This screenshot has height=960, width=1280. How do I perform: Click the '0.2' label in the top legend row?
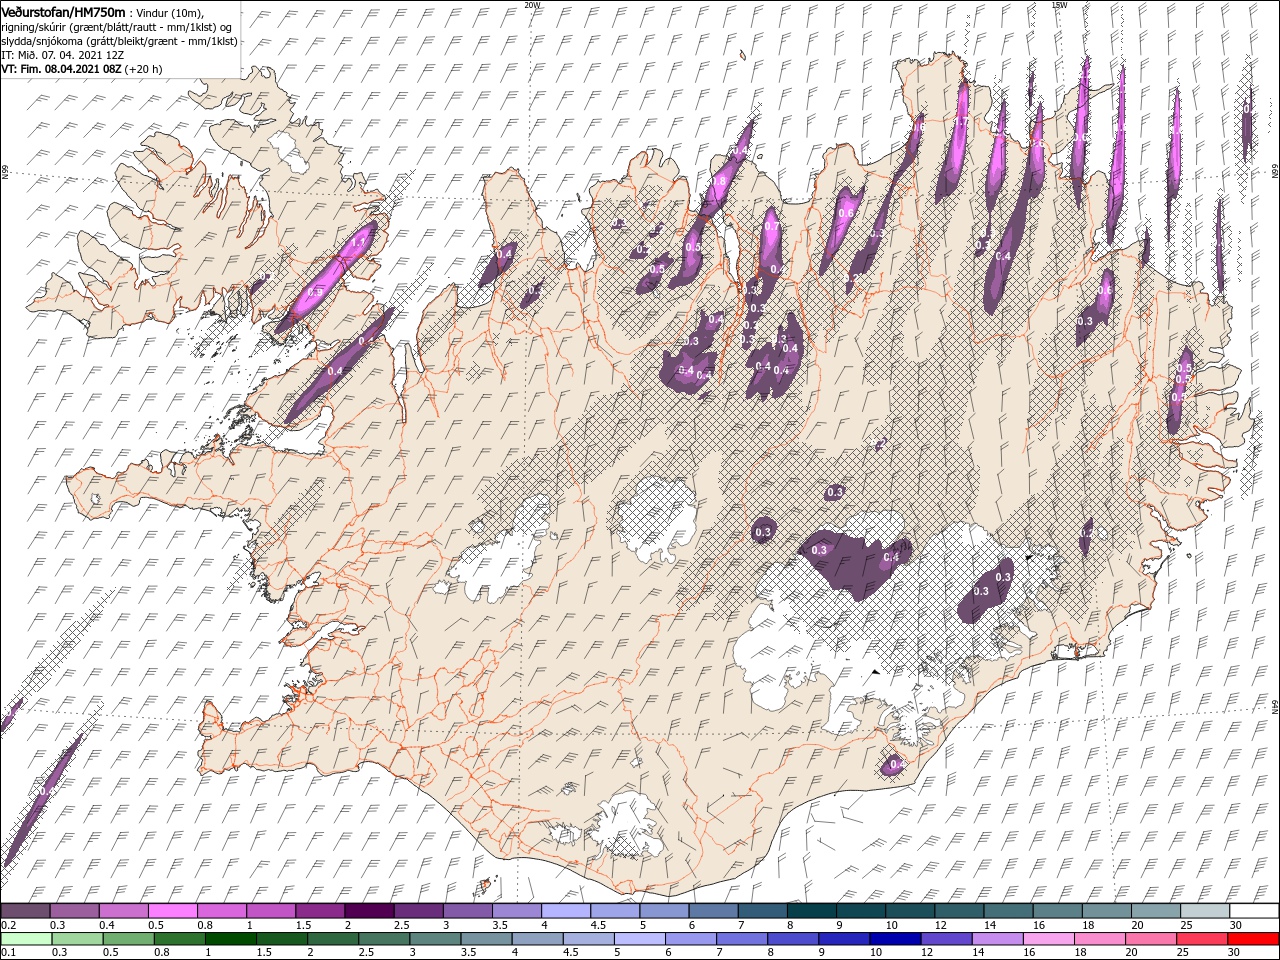tap(8, 925)
